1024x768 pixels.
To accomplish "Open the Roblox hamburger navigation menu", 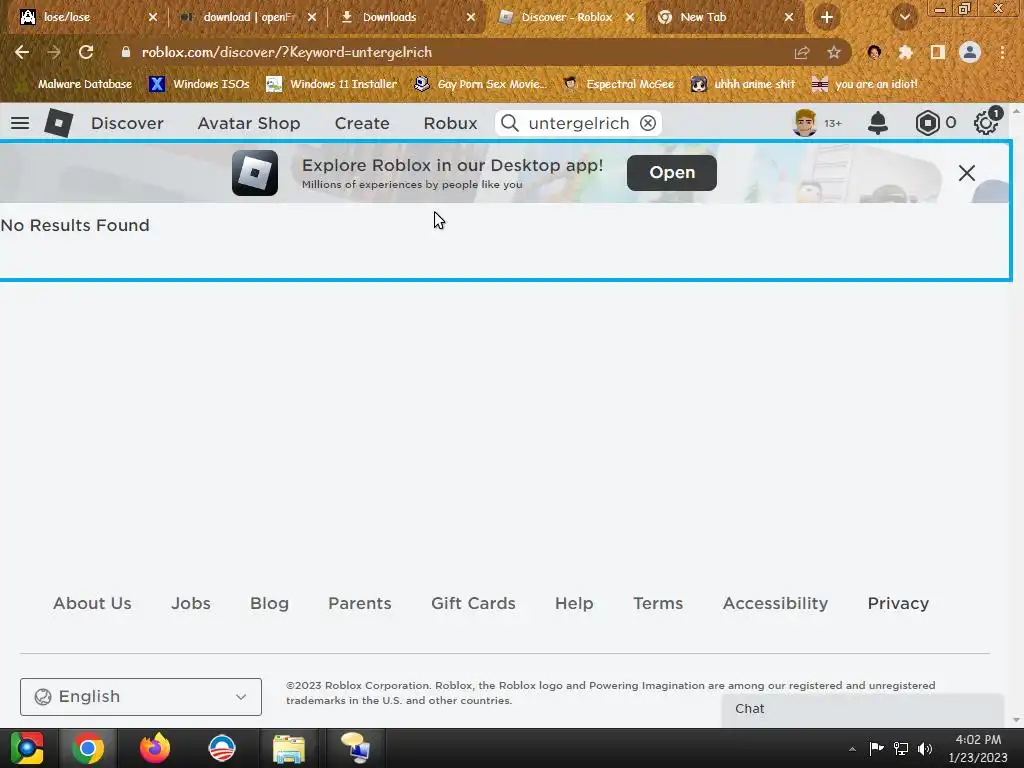I will (x=20, y=123).
